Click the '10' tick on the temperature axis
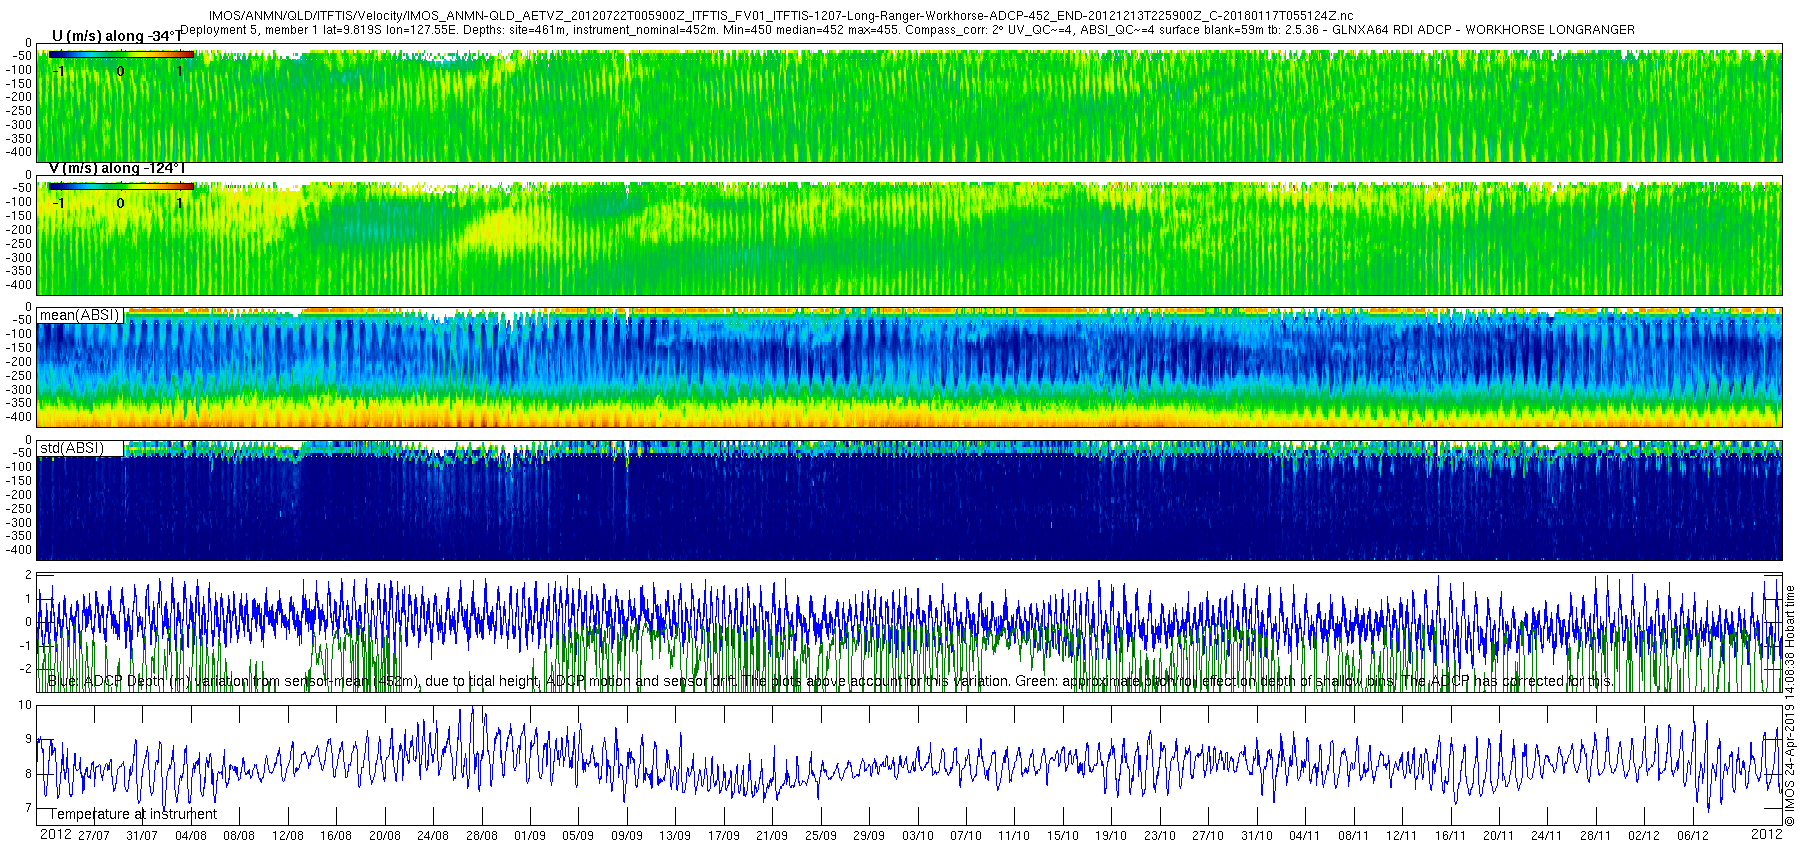The image size is (1800, 850). click(x=25, y=705)
